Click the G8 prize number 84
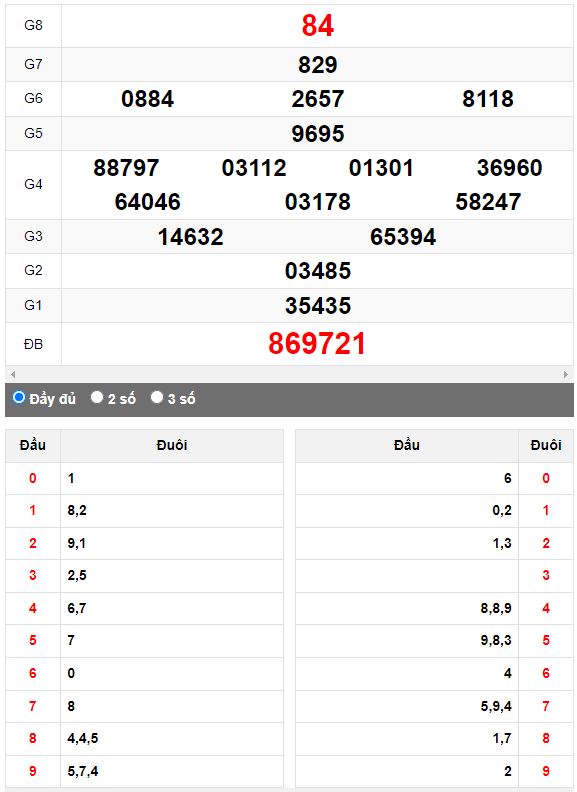 318,25
